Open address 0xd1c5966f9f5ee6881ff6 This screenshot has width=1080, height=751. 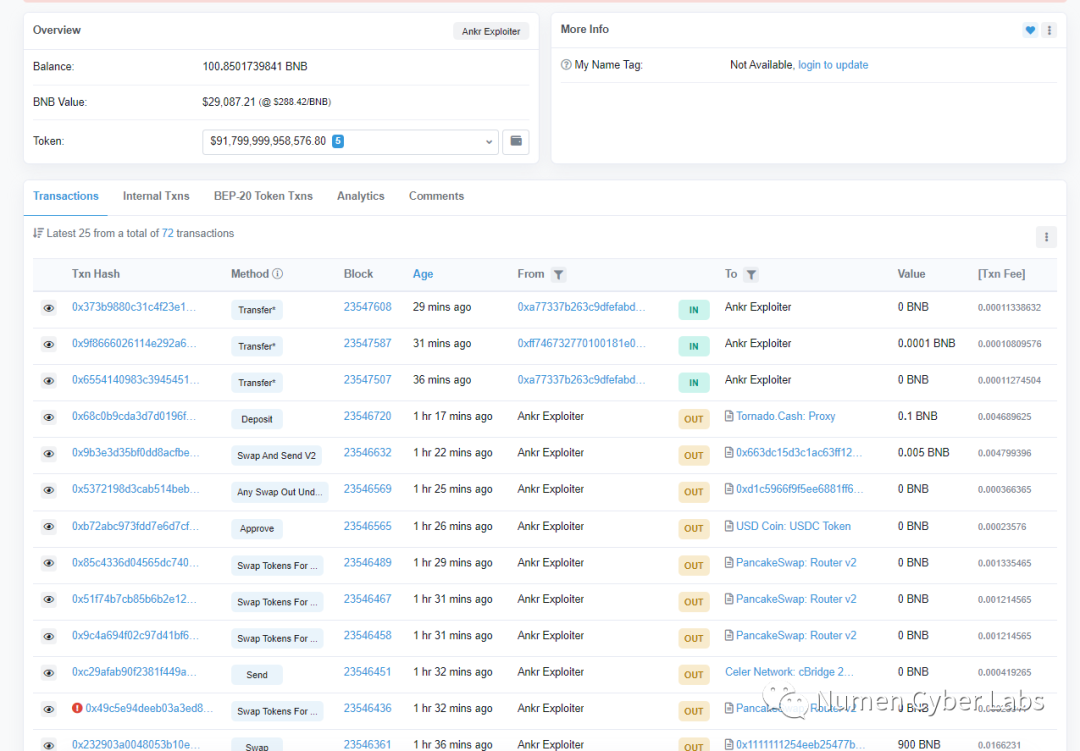[799, 489]
